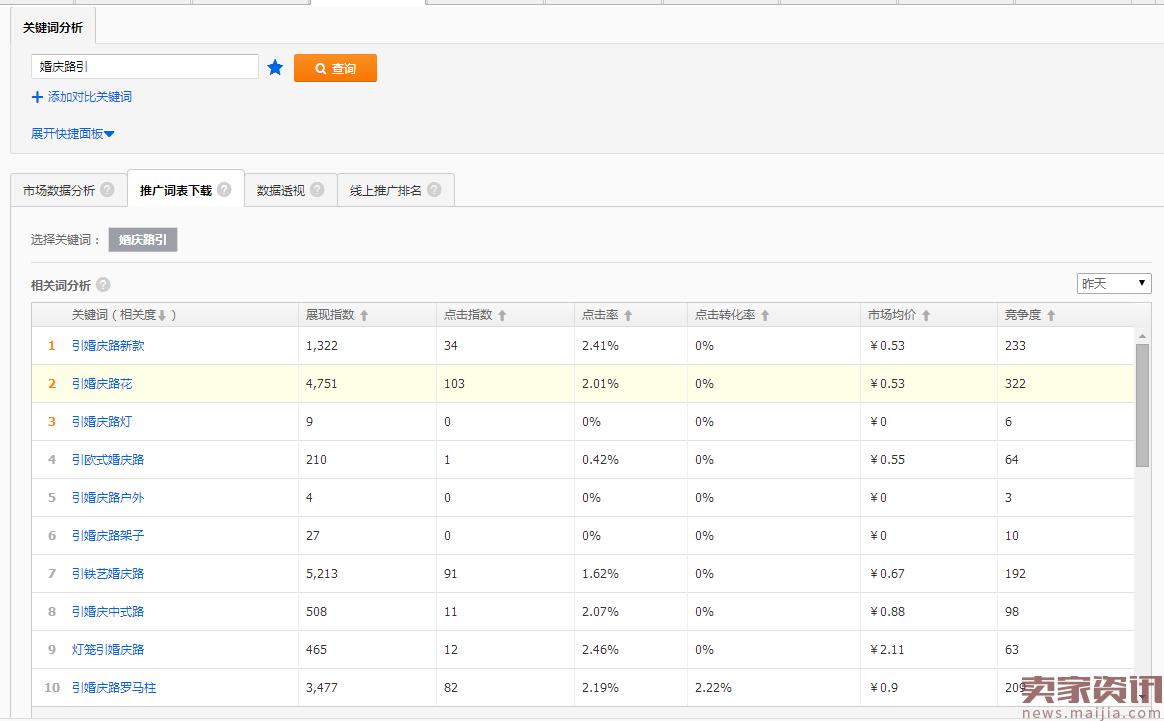Screen dimensions: 1164x721
Task: Switch to the 市场数据分析 tab
Action: tap(59, 190)
